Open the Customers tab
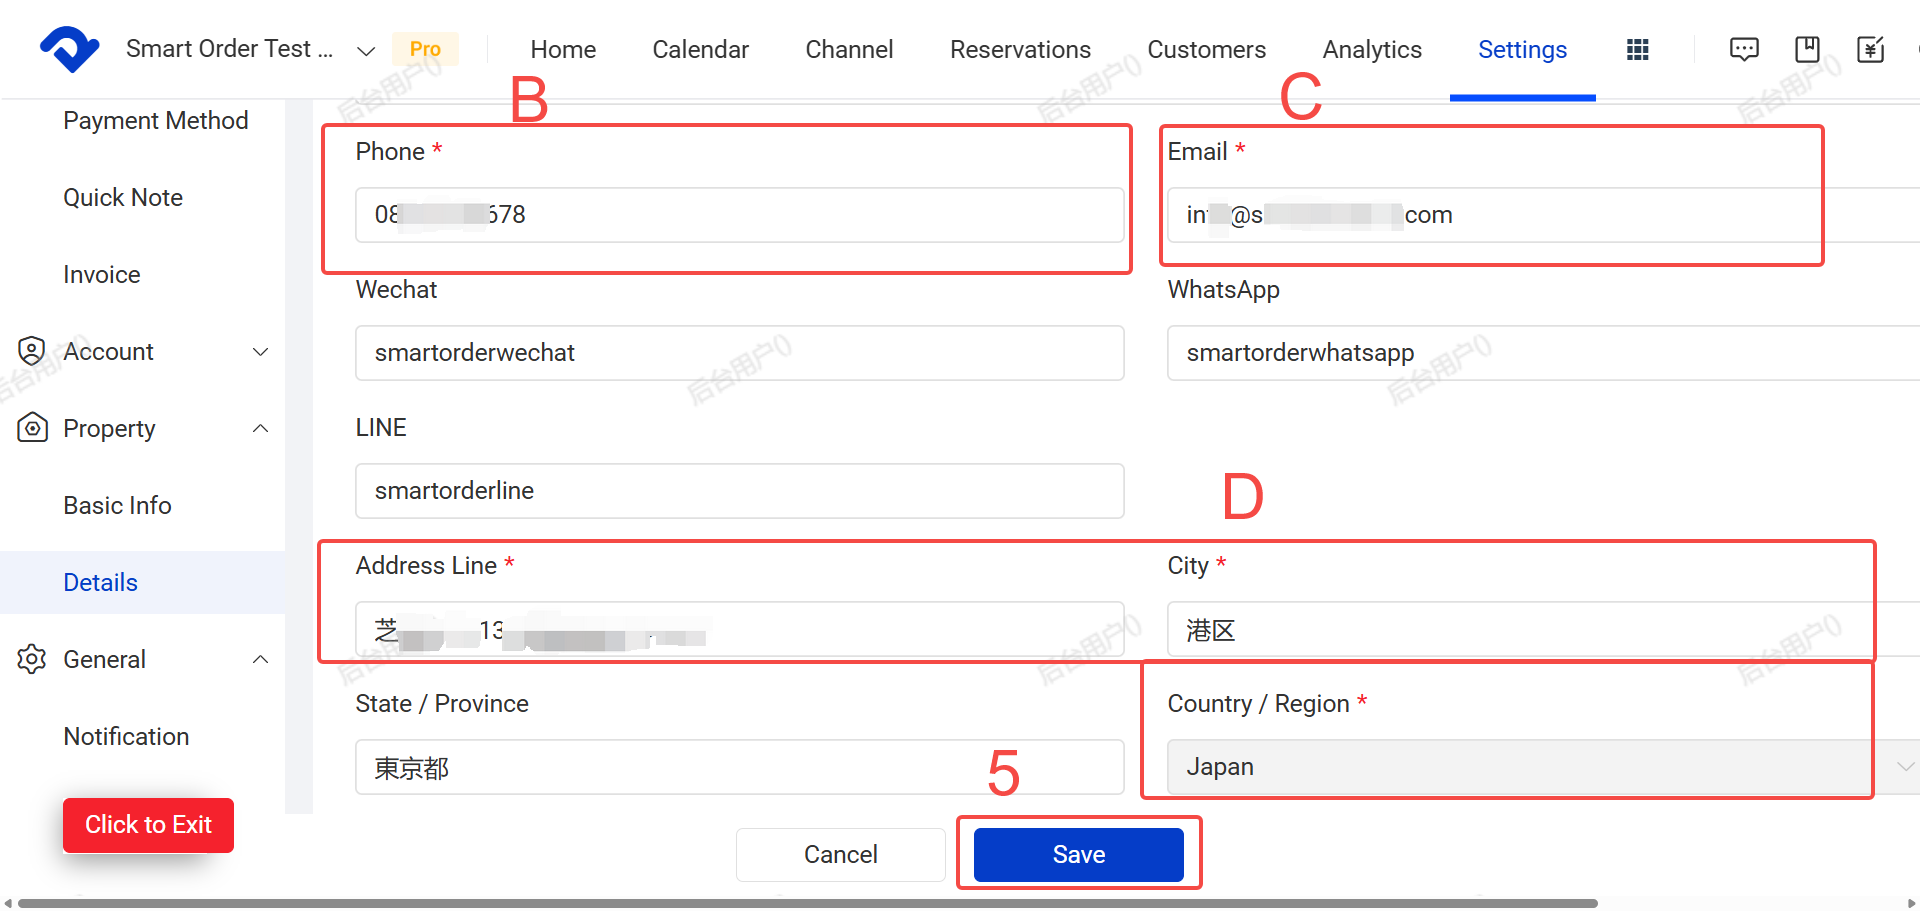Viewport: 1920px width, 911px height. click(1206, 49)
